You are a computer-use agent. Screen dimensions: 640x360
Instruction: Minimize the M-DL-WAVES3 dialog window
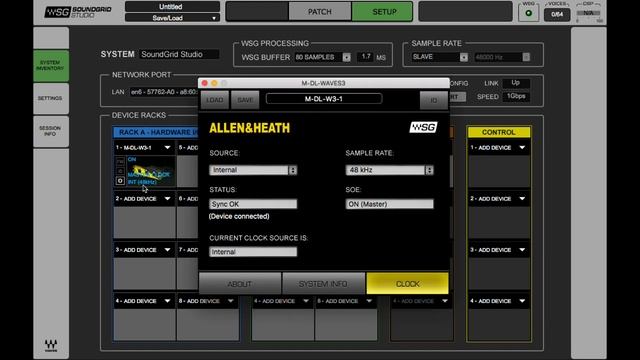click(214, 83)
